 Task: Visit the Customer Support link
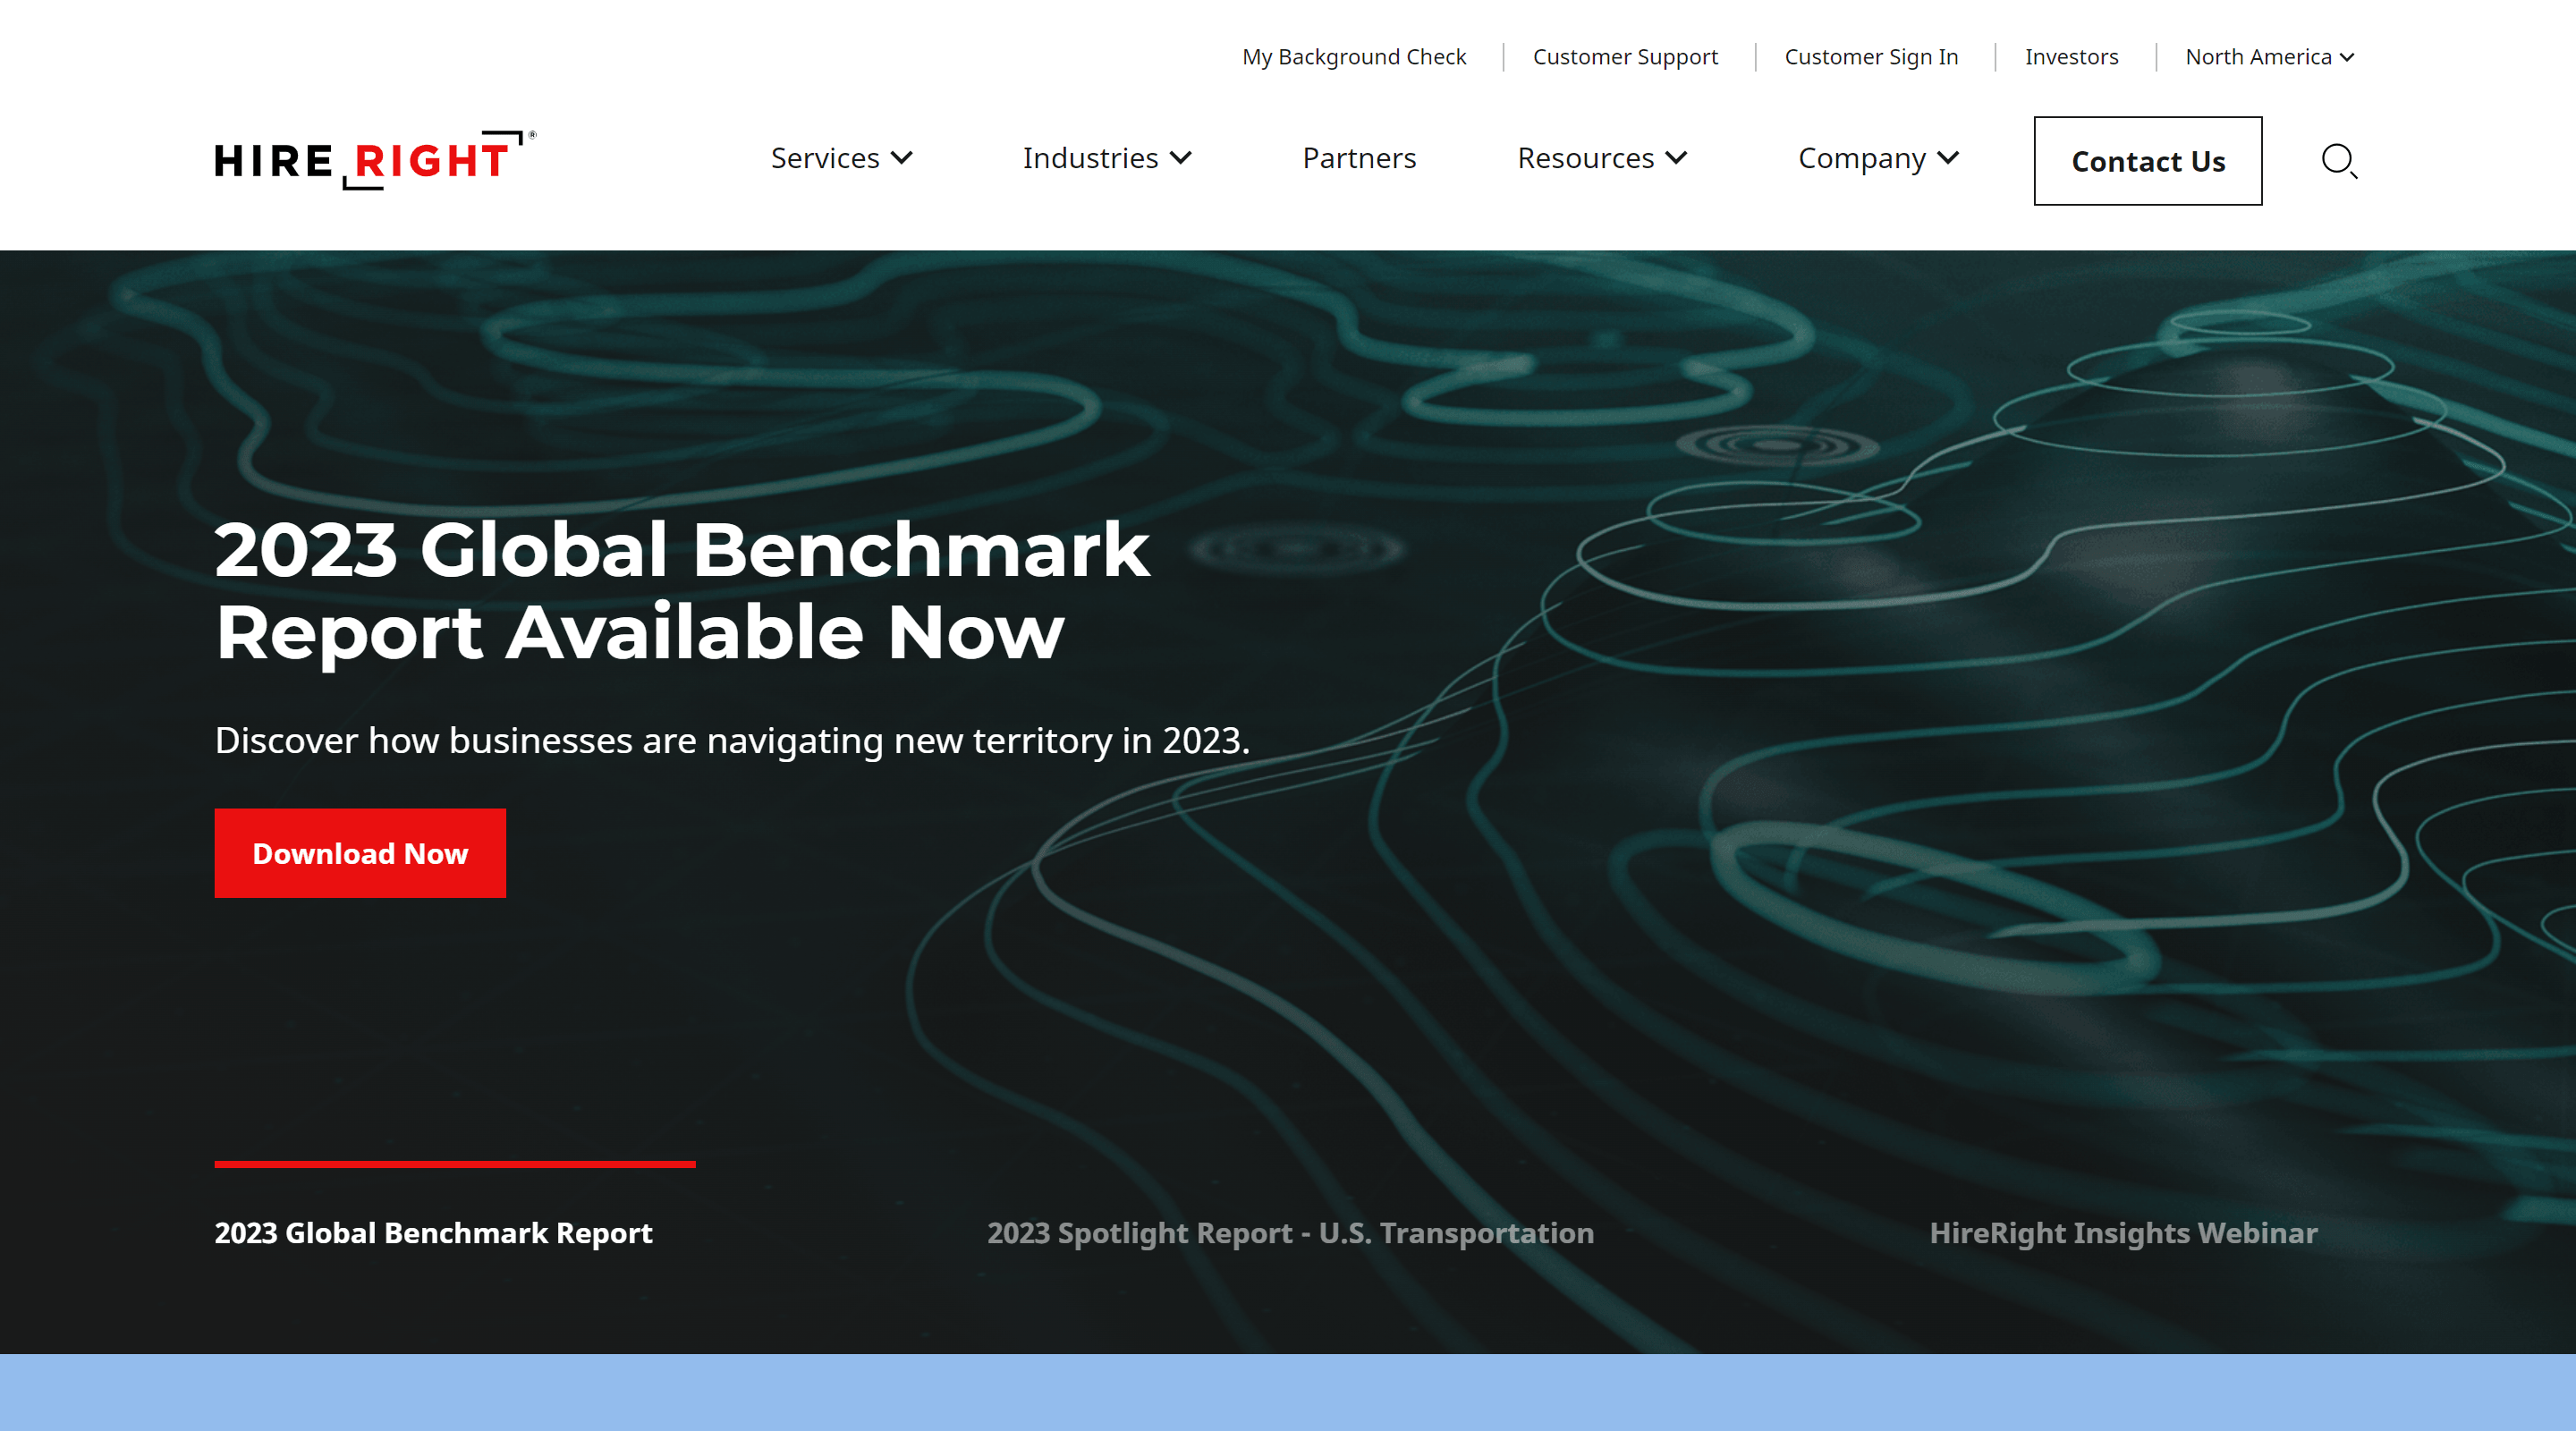pyautogui.click(x=1625, y=57)
